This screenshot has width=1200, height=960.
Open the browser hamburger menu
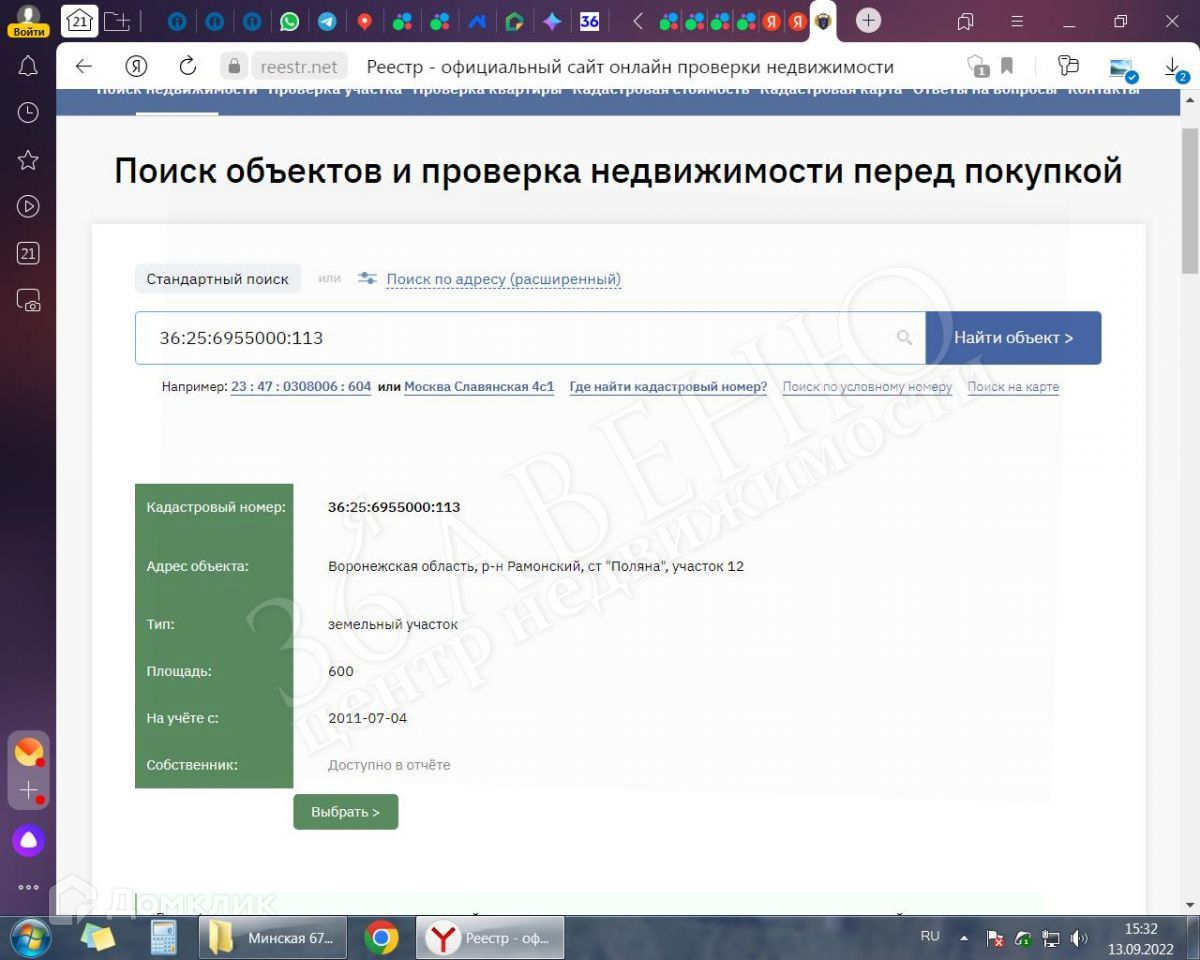(1017, 21)
